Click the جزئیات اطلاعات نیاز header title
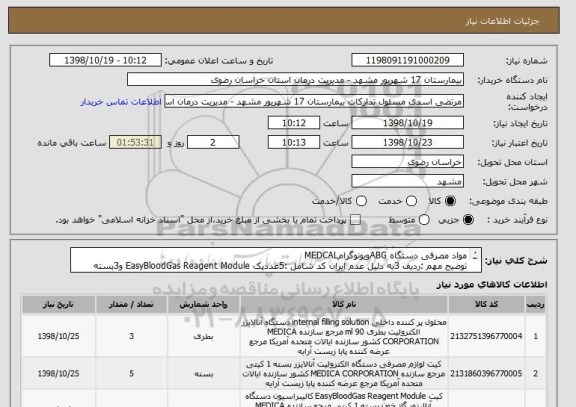This screenshot has height=407, width=576. click(x=502, y=21)
